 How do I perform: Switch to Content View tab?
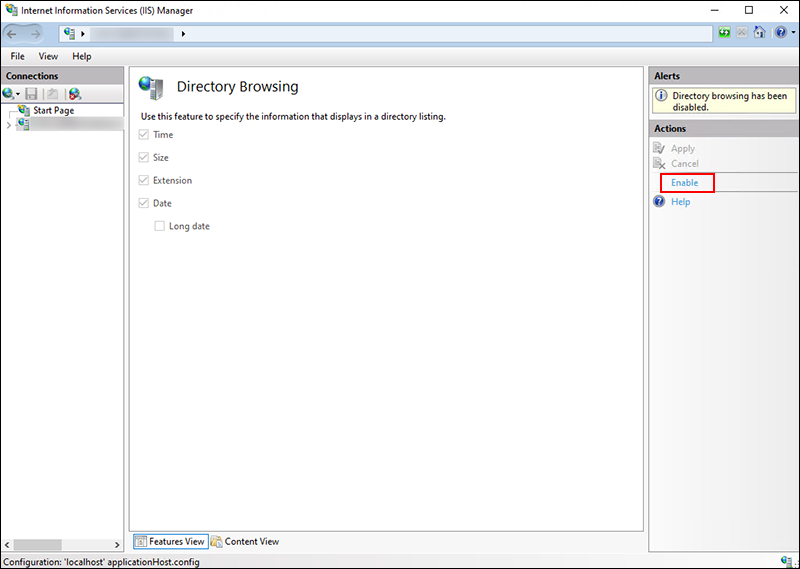245,541
